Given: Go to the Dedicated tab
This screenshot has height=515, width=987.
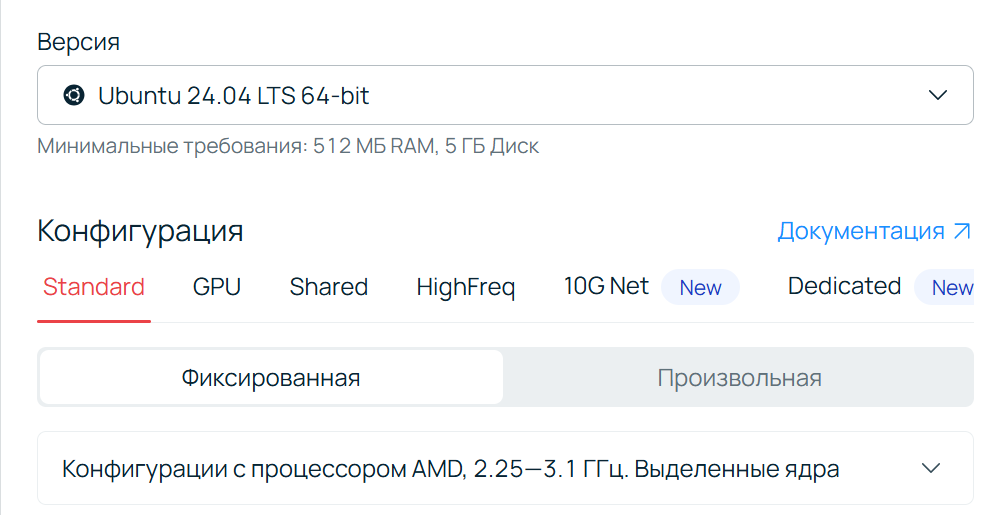Looking at the screenshot, I should [x=844, y=286].
